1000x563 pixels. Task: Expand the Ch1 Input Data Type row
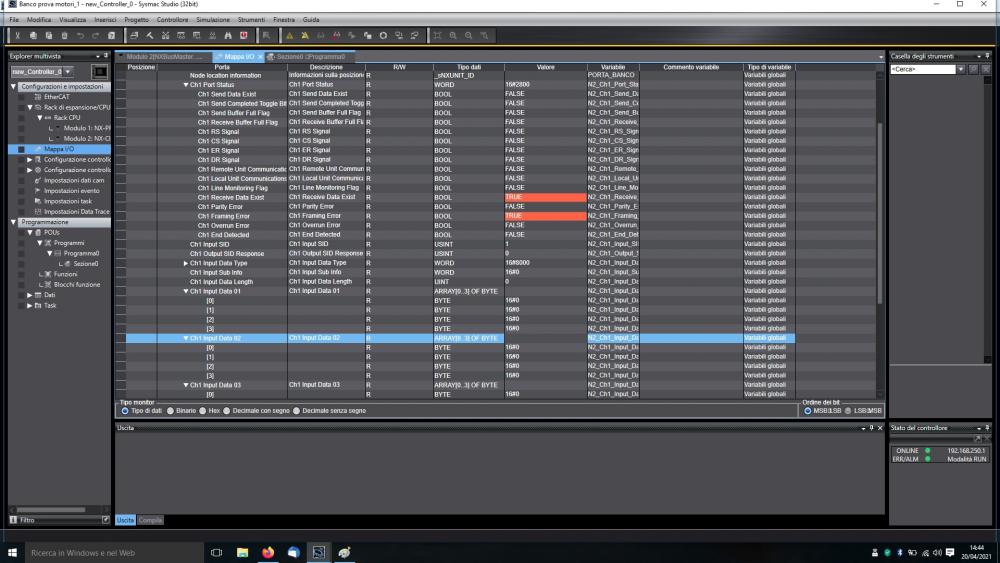click(186, 263)
